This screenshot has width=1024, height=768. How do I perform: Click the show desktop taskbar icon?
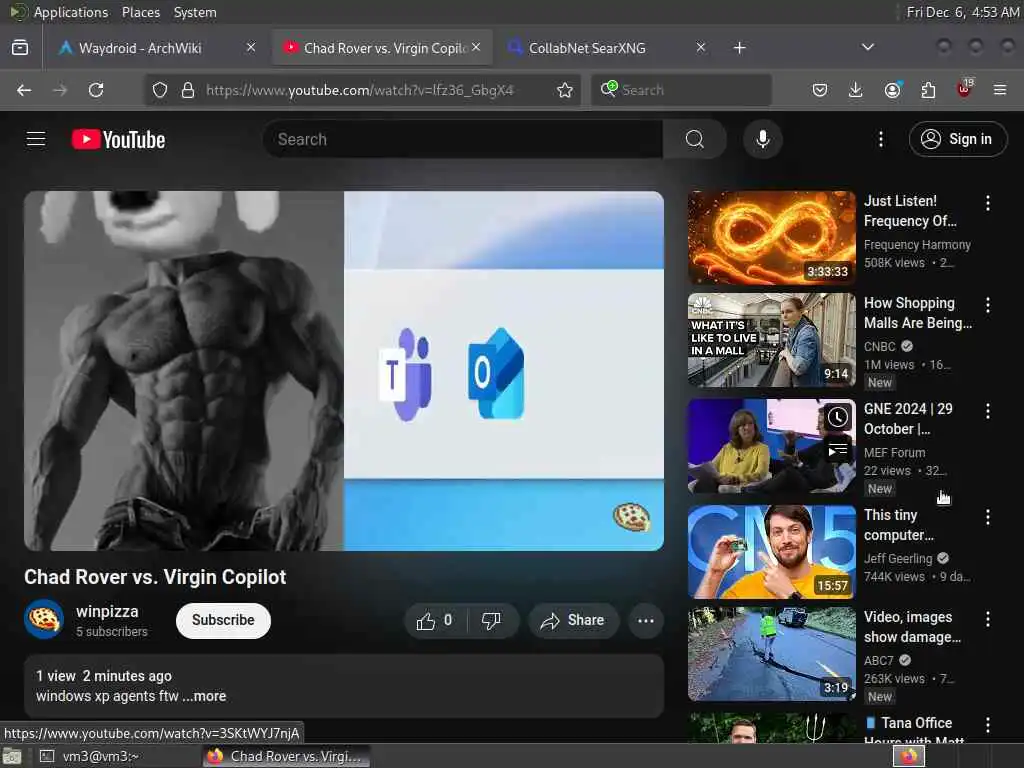(x=12, y=757)
